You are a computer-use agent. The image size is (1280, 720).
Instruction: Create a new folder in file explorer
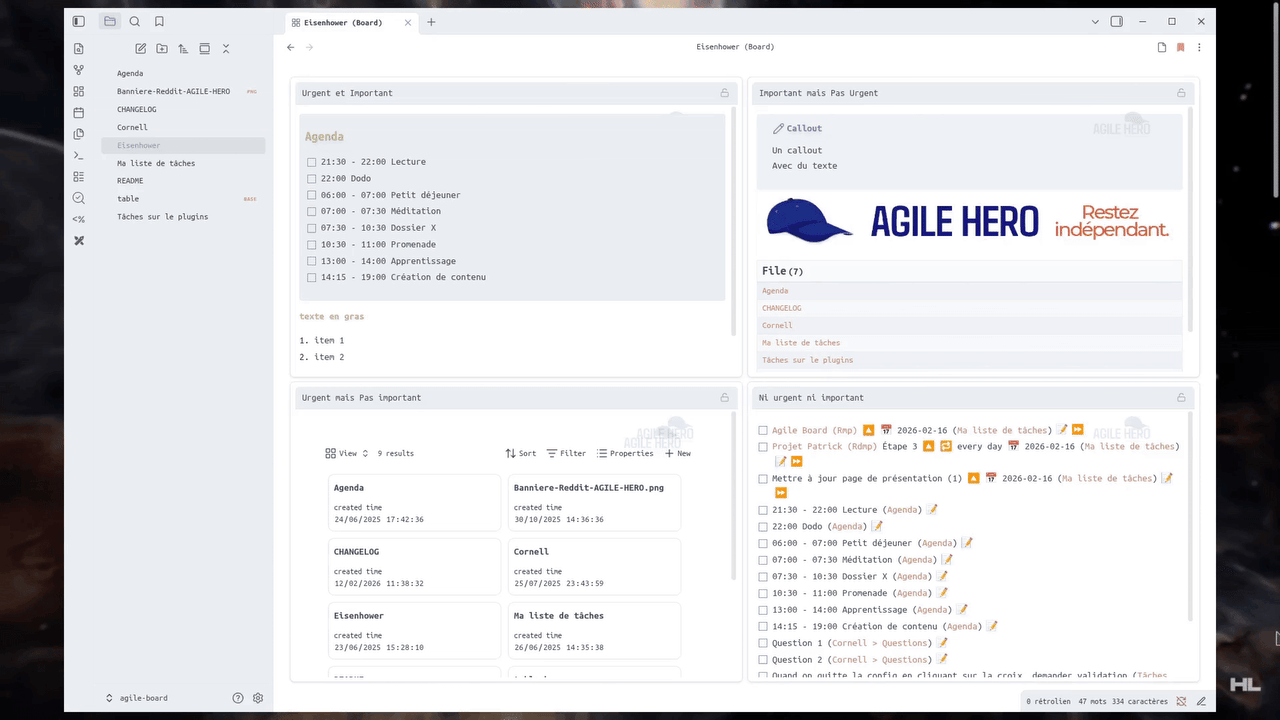click(162, 48)
